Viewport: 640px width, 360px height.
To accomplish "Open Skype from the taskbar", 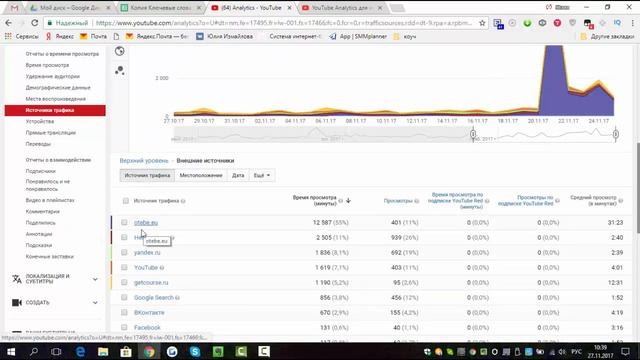I will pyautogui.click(x=195, y=351).
